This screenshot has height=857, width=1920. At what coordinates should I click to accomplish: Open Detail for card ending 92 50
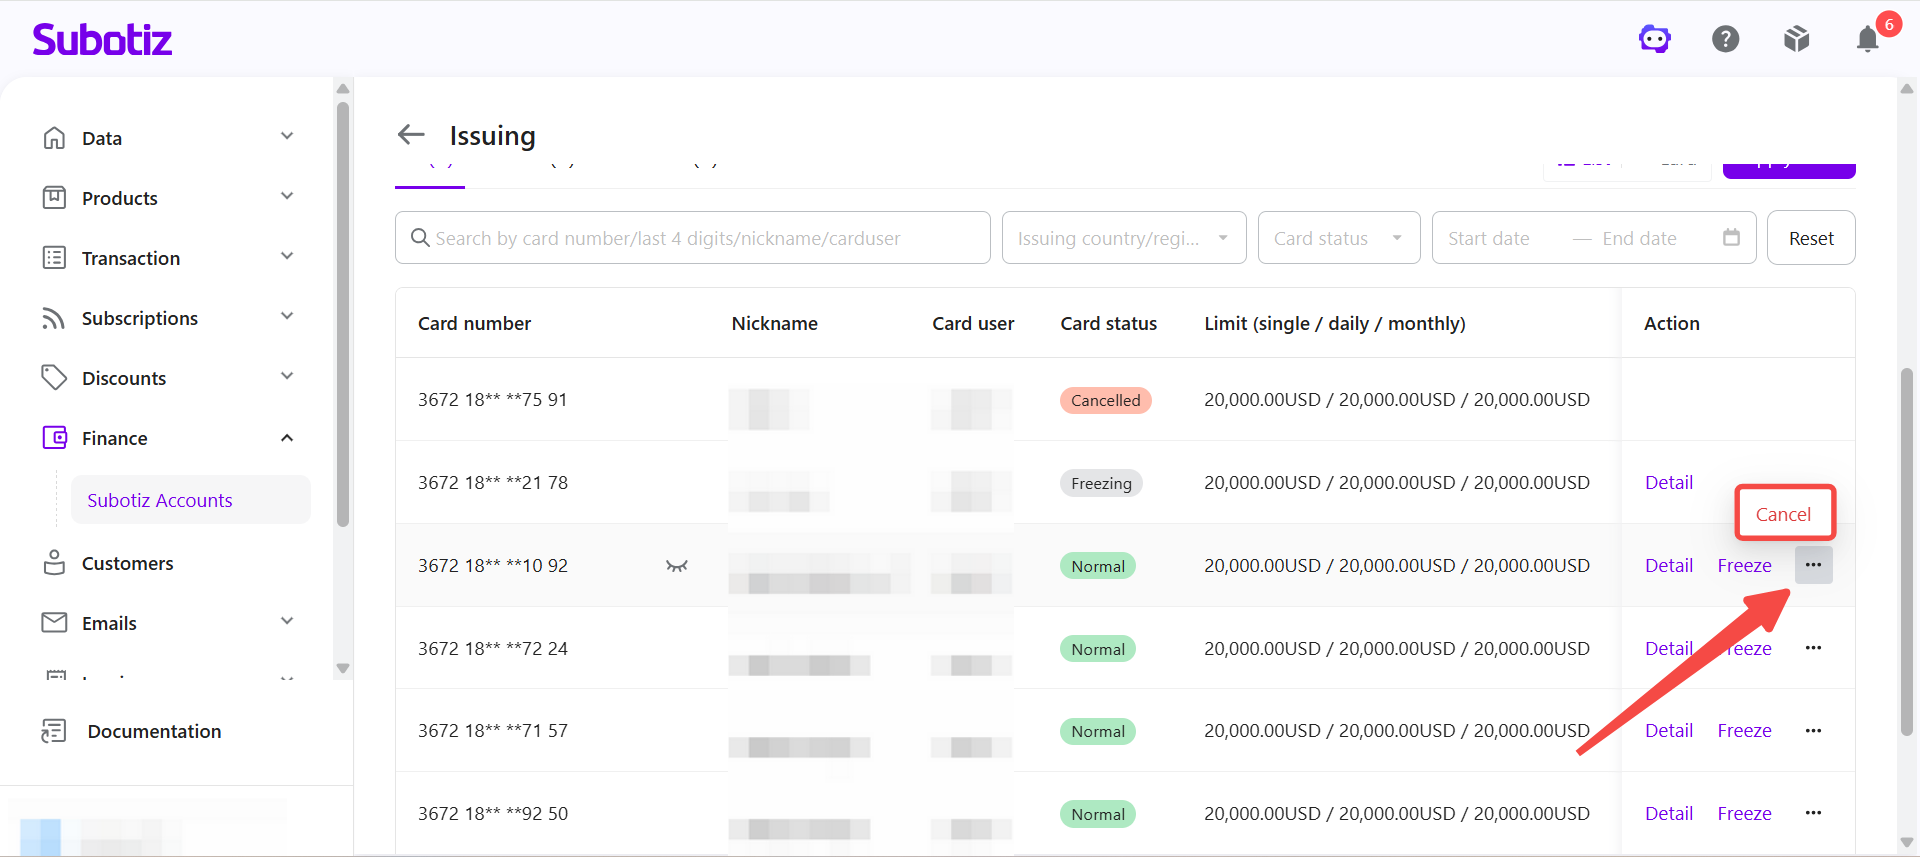tap(1669, 814)
